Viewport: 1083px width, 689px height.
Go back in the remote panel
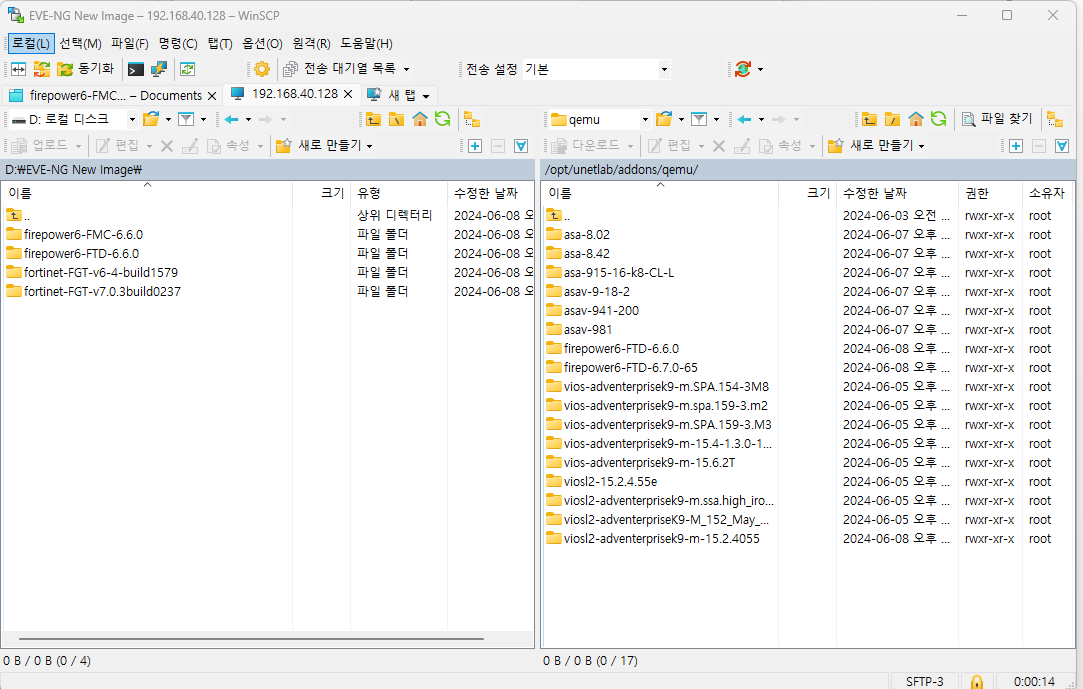(x=744, y=119)
